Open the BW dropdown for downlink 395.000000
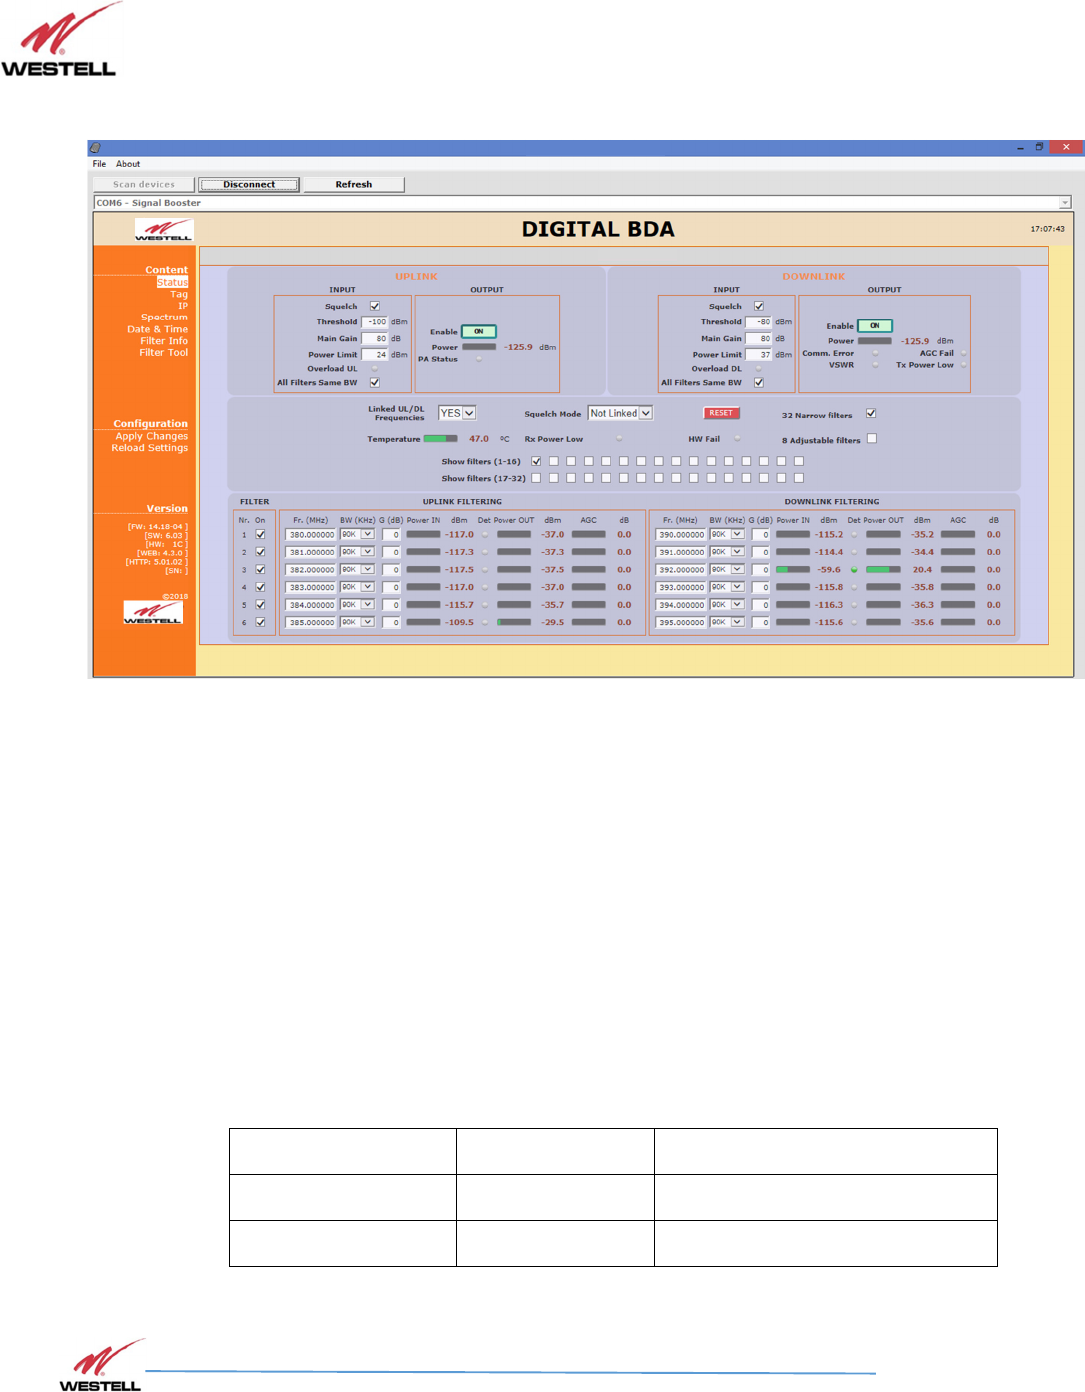The width and height of the screenshot is (1085, 1392). (x=727, y=622)
